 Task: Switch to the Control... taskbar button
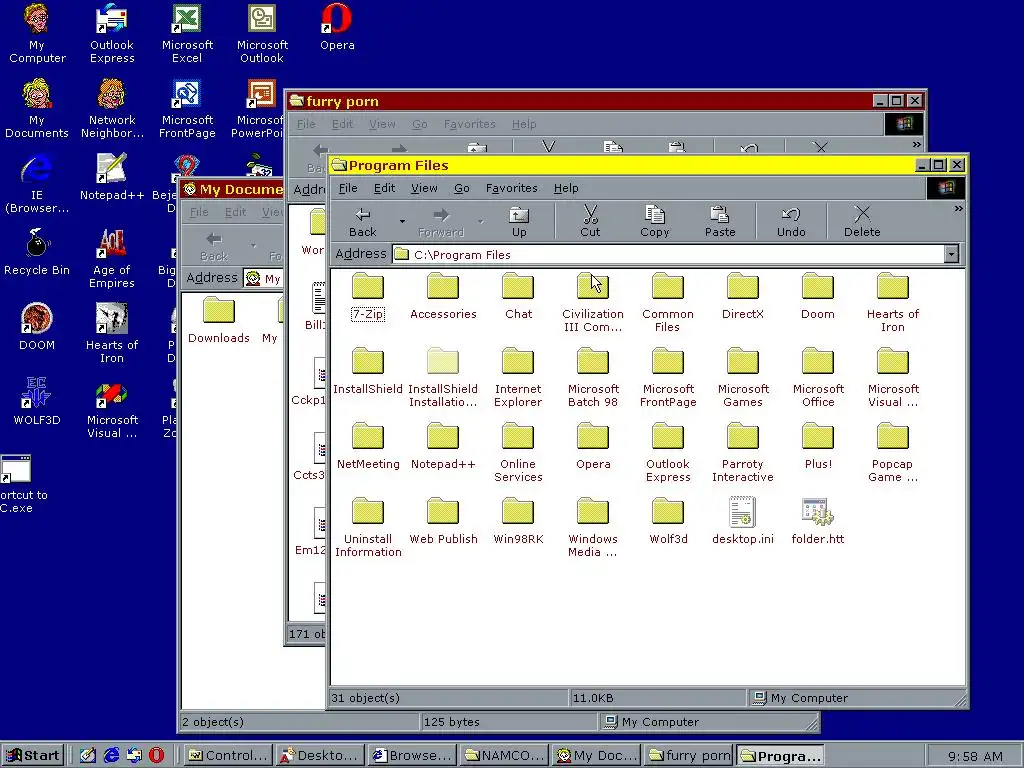click(228, 756)
